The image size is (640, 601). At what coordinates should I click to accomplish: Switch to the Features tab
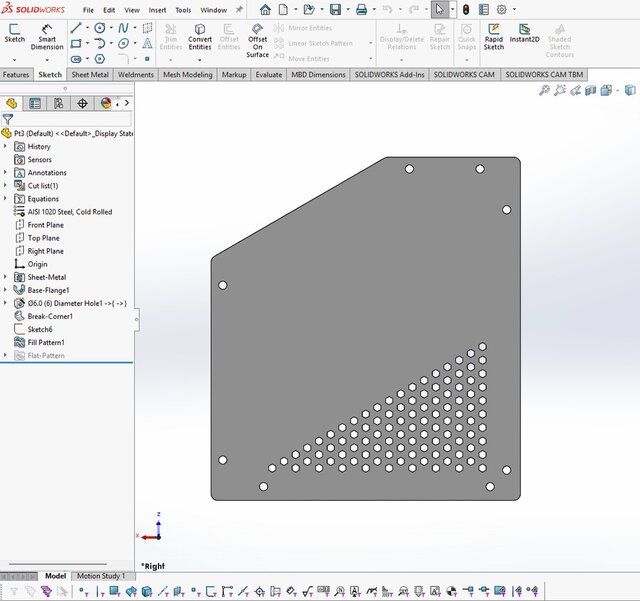click(x=16, y=75)
